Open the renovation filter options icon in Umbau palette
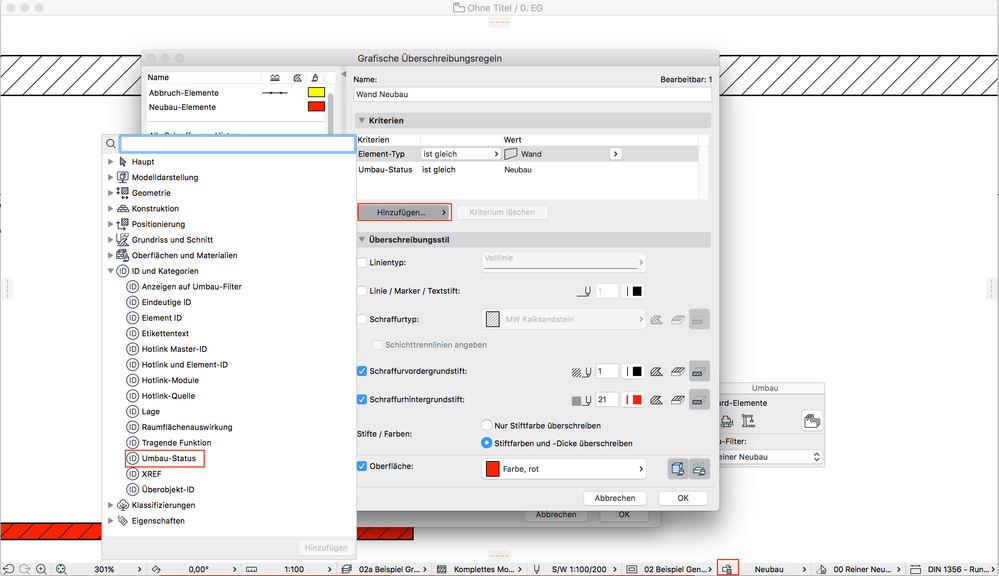 812,421
